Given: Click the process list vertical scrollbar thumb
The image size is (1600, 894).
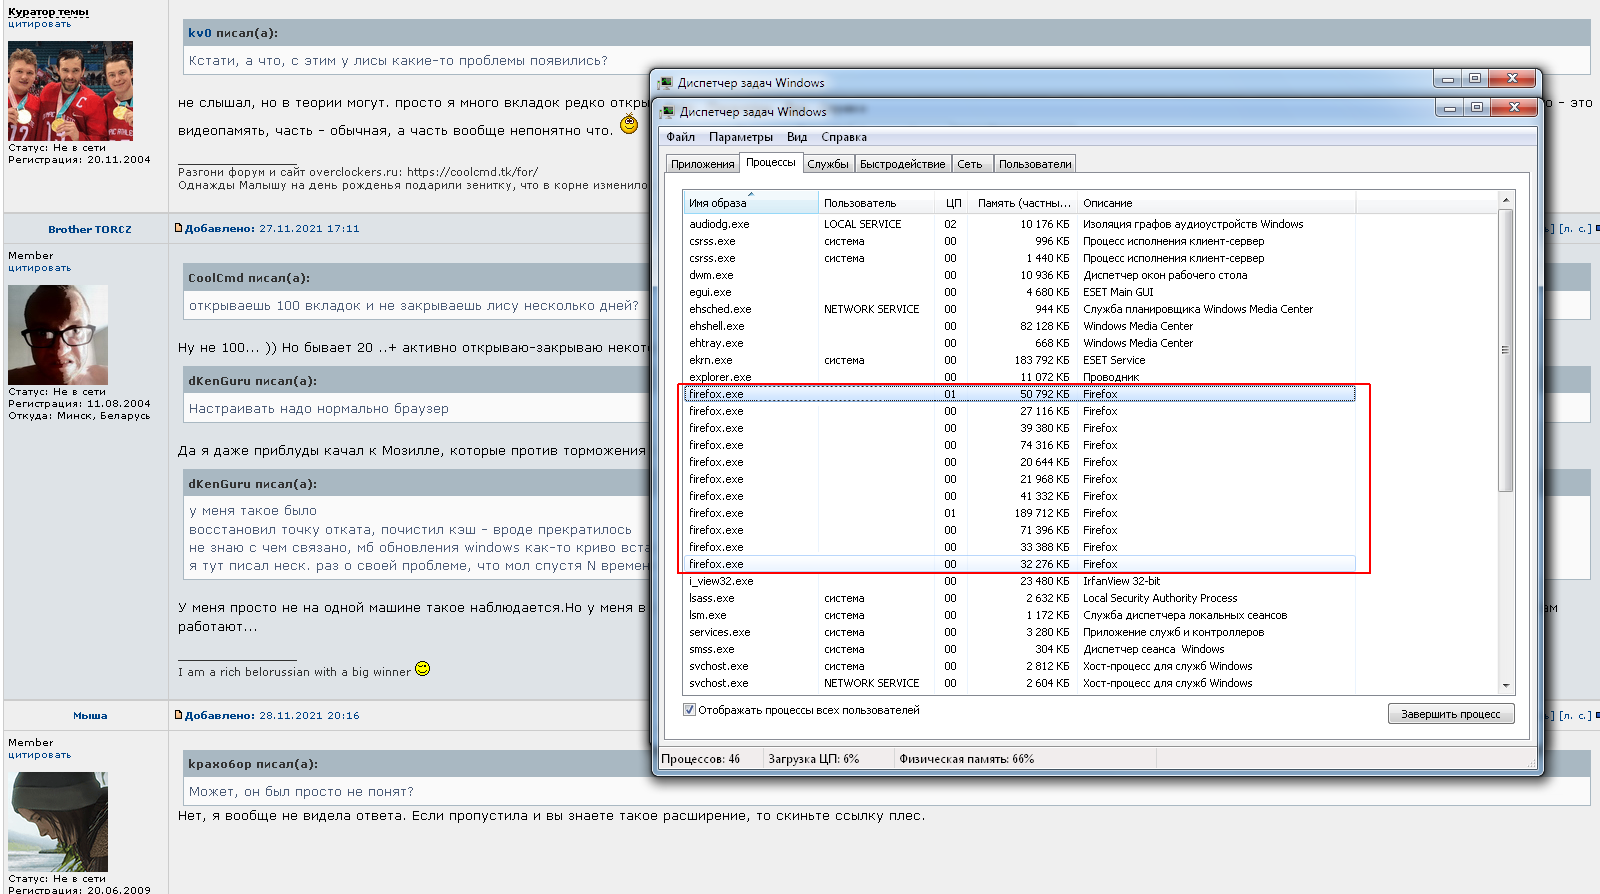Looking at the screenshot, I should [x=1506, y=350].
